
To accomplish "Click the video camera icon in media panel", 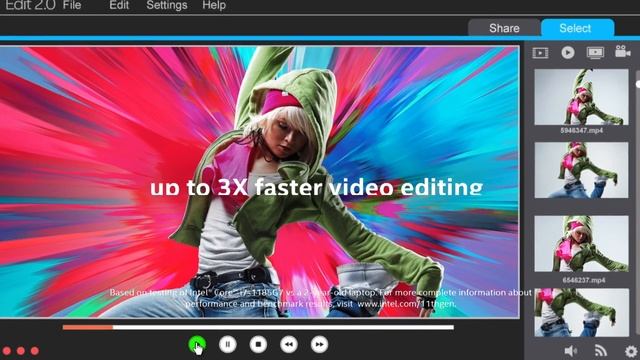I will tap(622, 51).
